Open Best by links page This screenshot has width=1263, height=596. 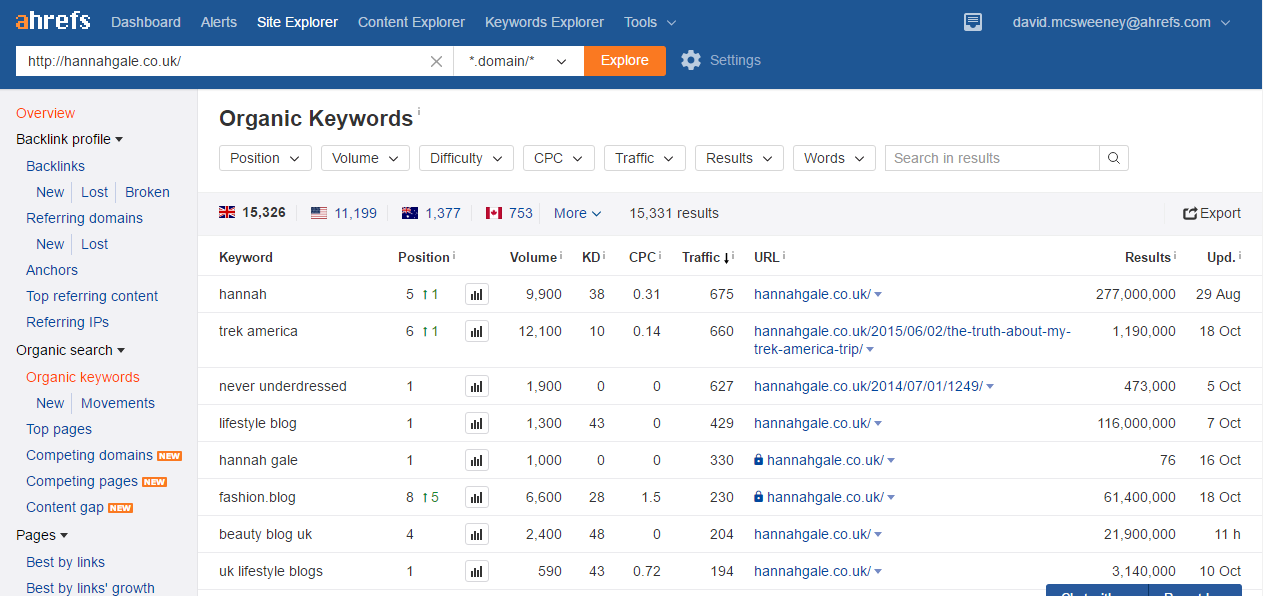pyautogui.click(x=65, y=562)
